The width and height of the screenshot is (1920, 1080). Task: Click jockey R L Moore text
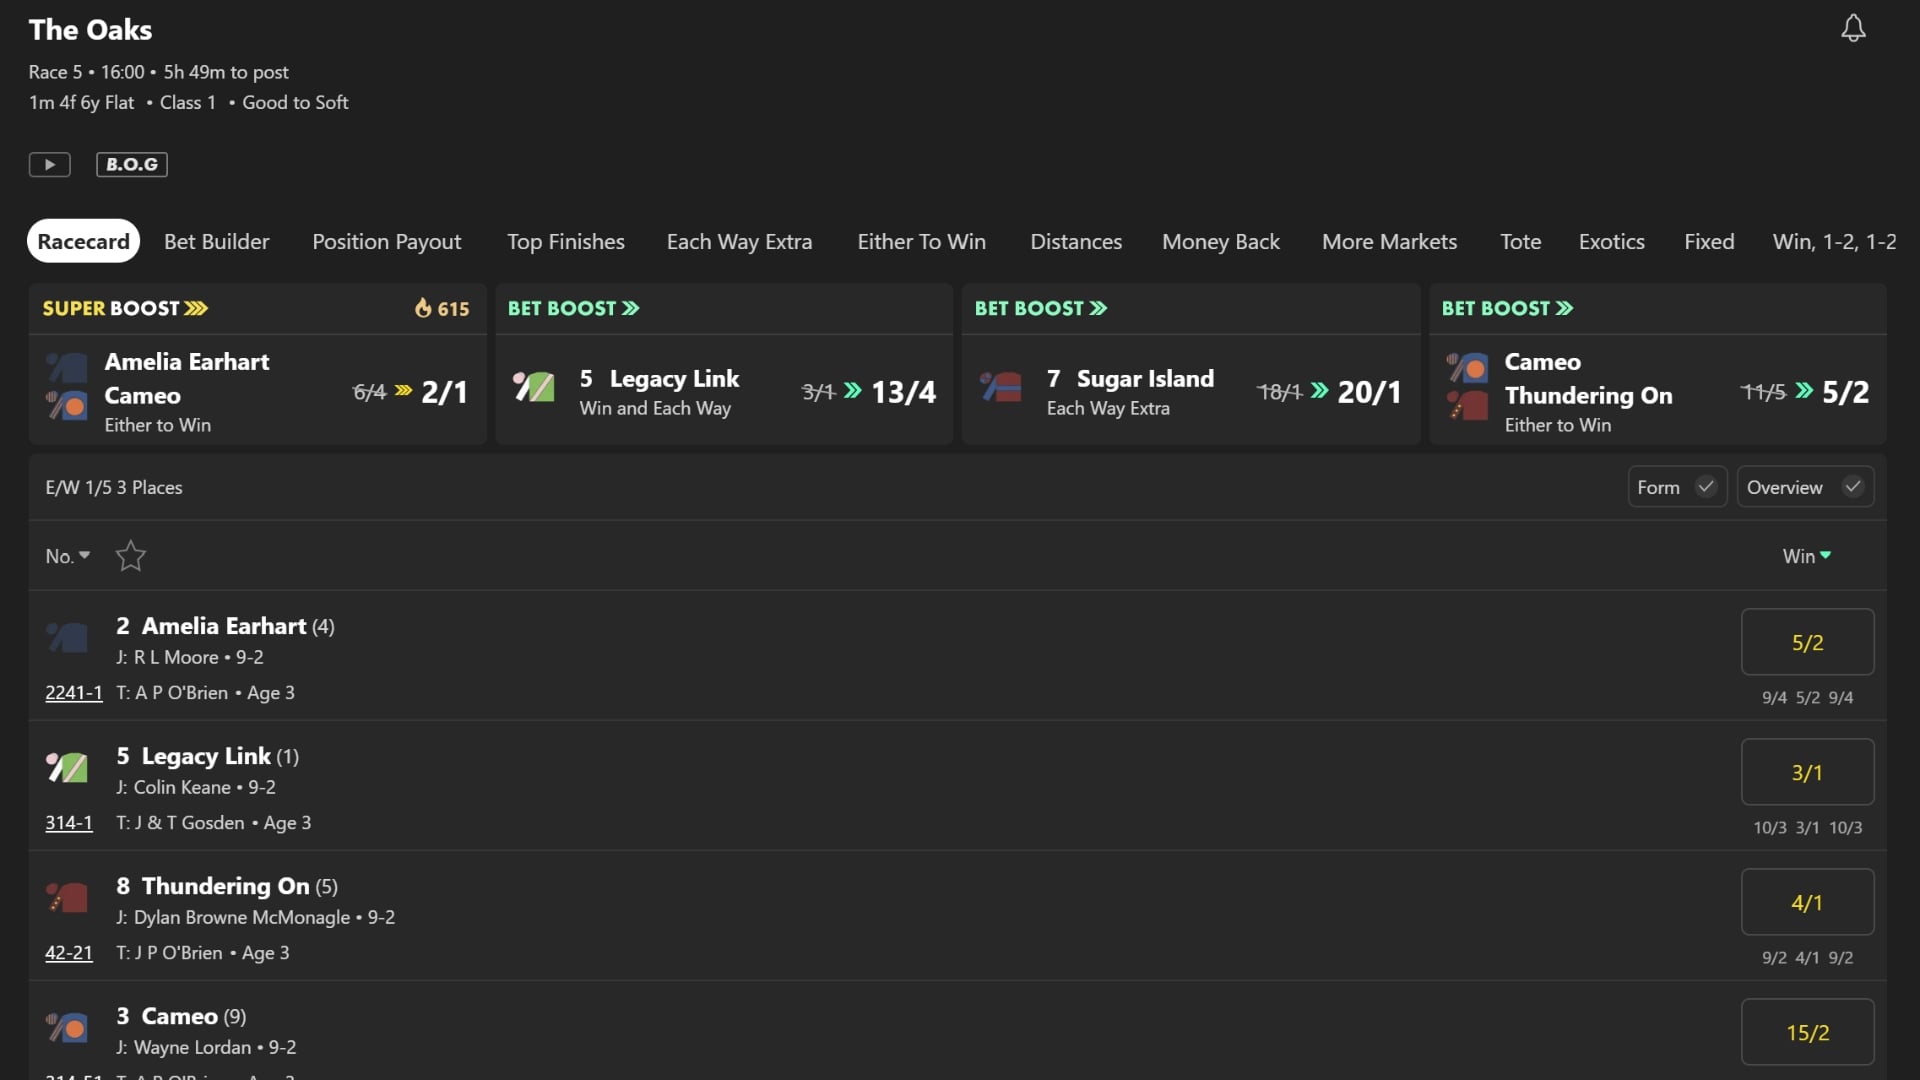[x=176, y=657]
